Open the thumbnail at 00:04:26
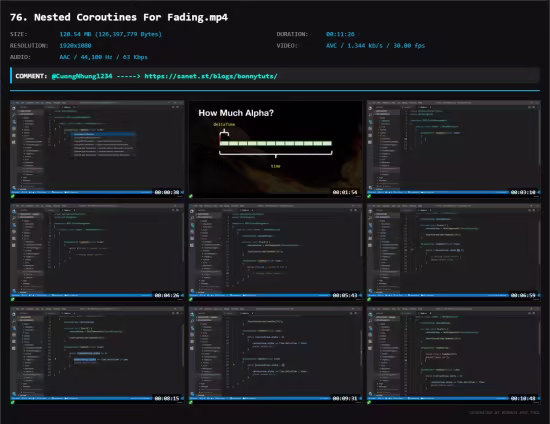This screenshot has height=424, width=550. pyautogui.click(x=97, y=253)
